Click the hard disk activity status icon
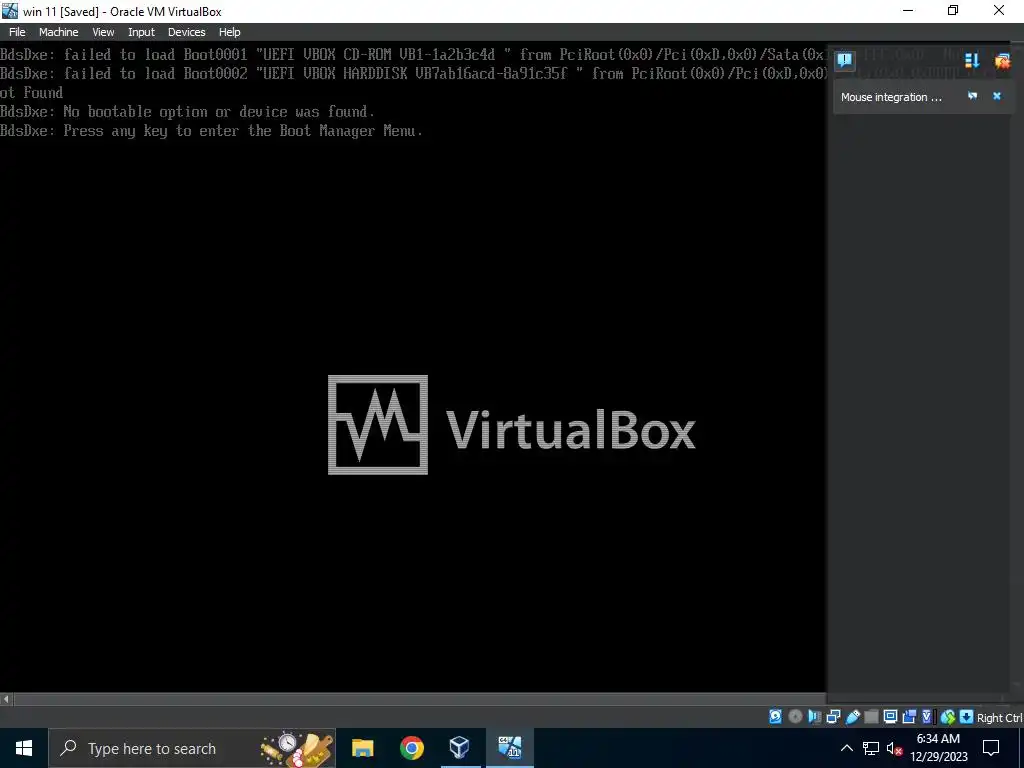Viewport: 1024px width, 768px height. (x=775, y=716)
